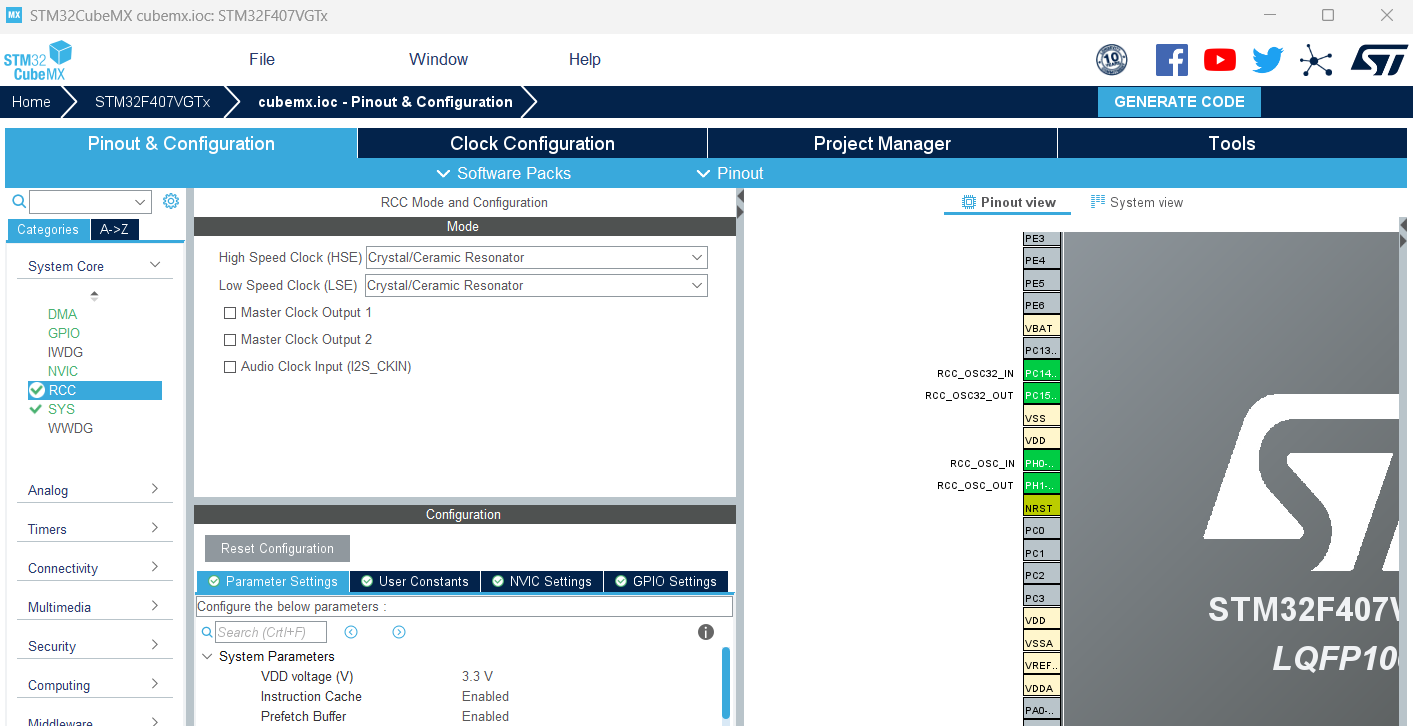The height and width of the screenshot is (726, 1413).
Task: Open the Help menu
Action: (585, 60)
